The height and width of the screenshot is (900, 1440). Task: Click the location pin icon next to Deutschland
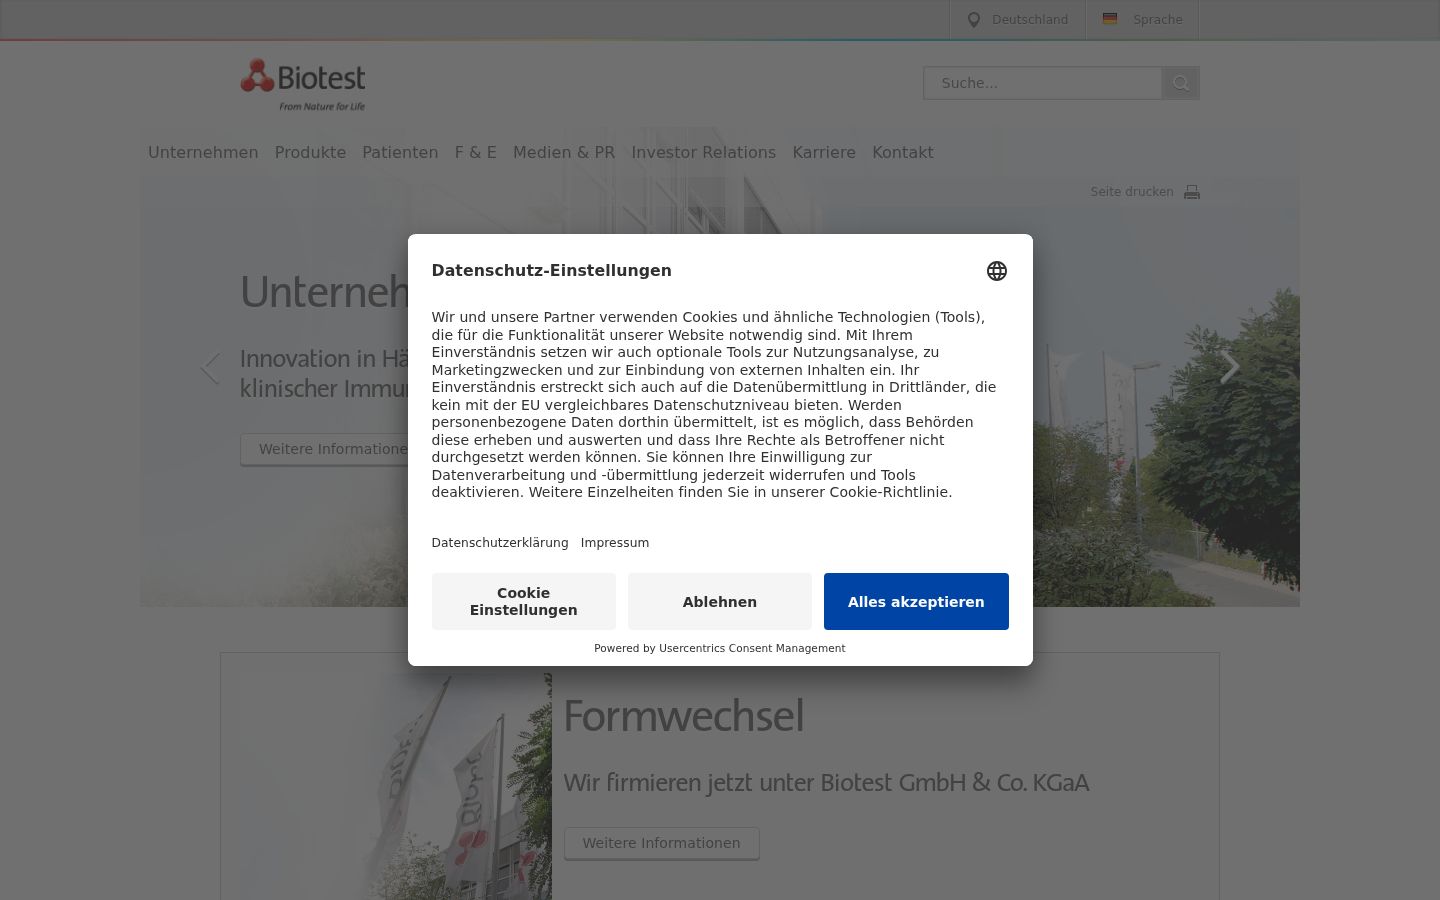pyautogui.click(x=973, y=20)
